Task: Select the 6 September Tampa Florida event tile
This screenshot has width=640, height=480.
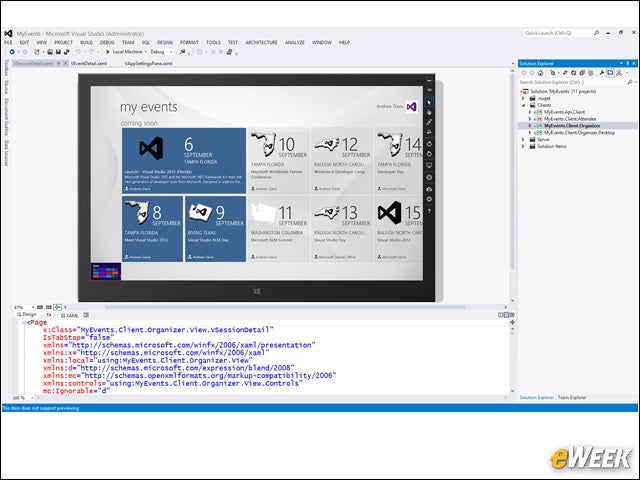Action: point(184,160)
